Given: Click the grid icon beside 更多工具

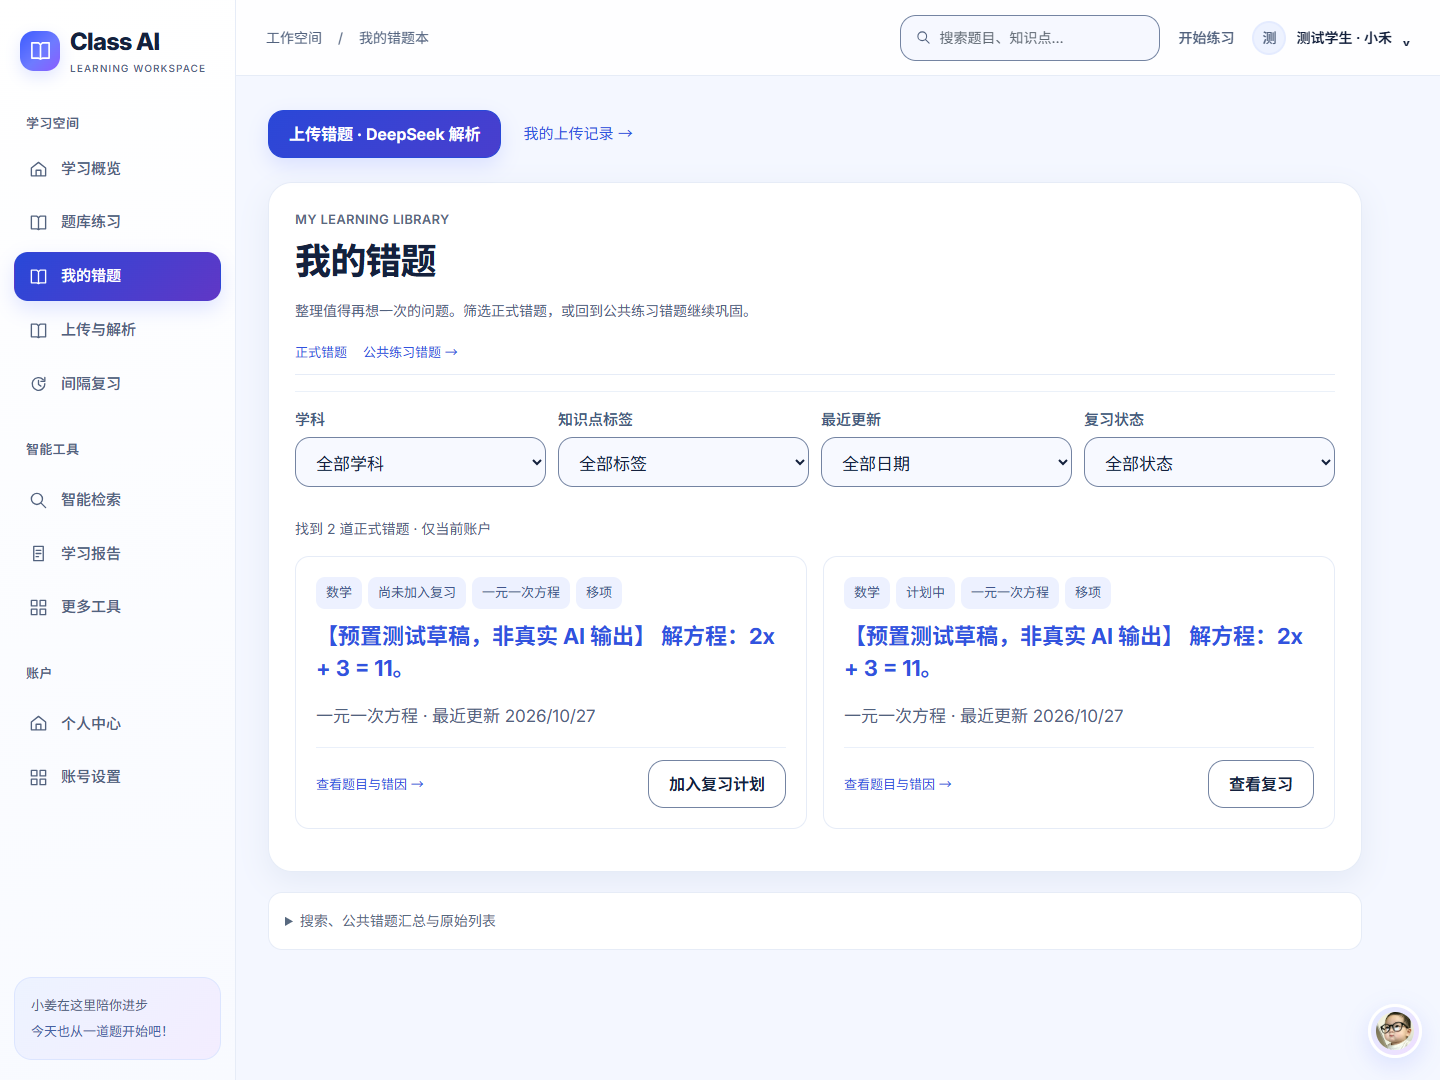Looking at the screenshot, I should tap(38, 607).
